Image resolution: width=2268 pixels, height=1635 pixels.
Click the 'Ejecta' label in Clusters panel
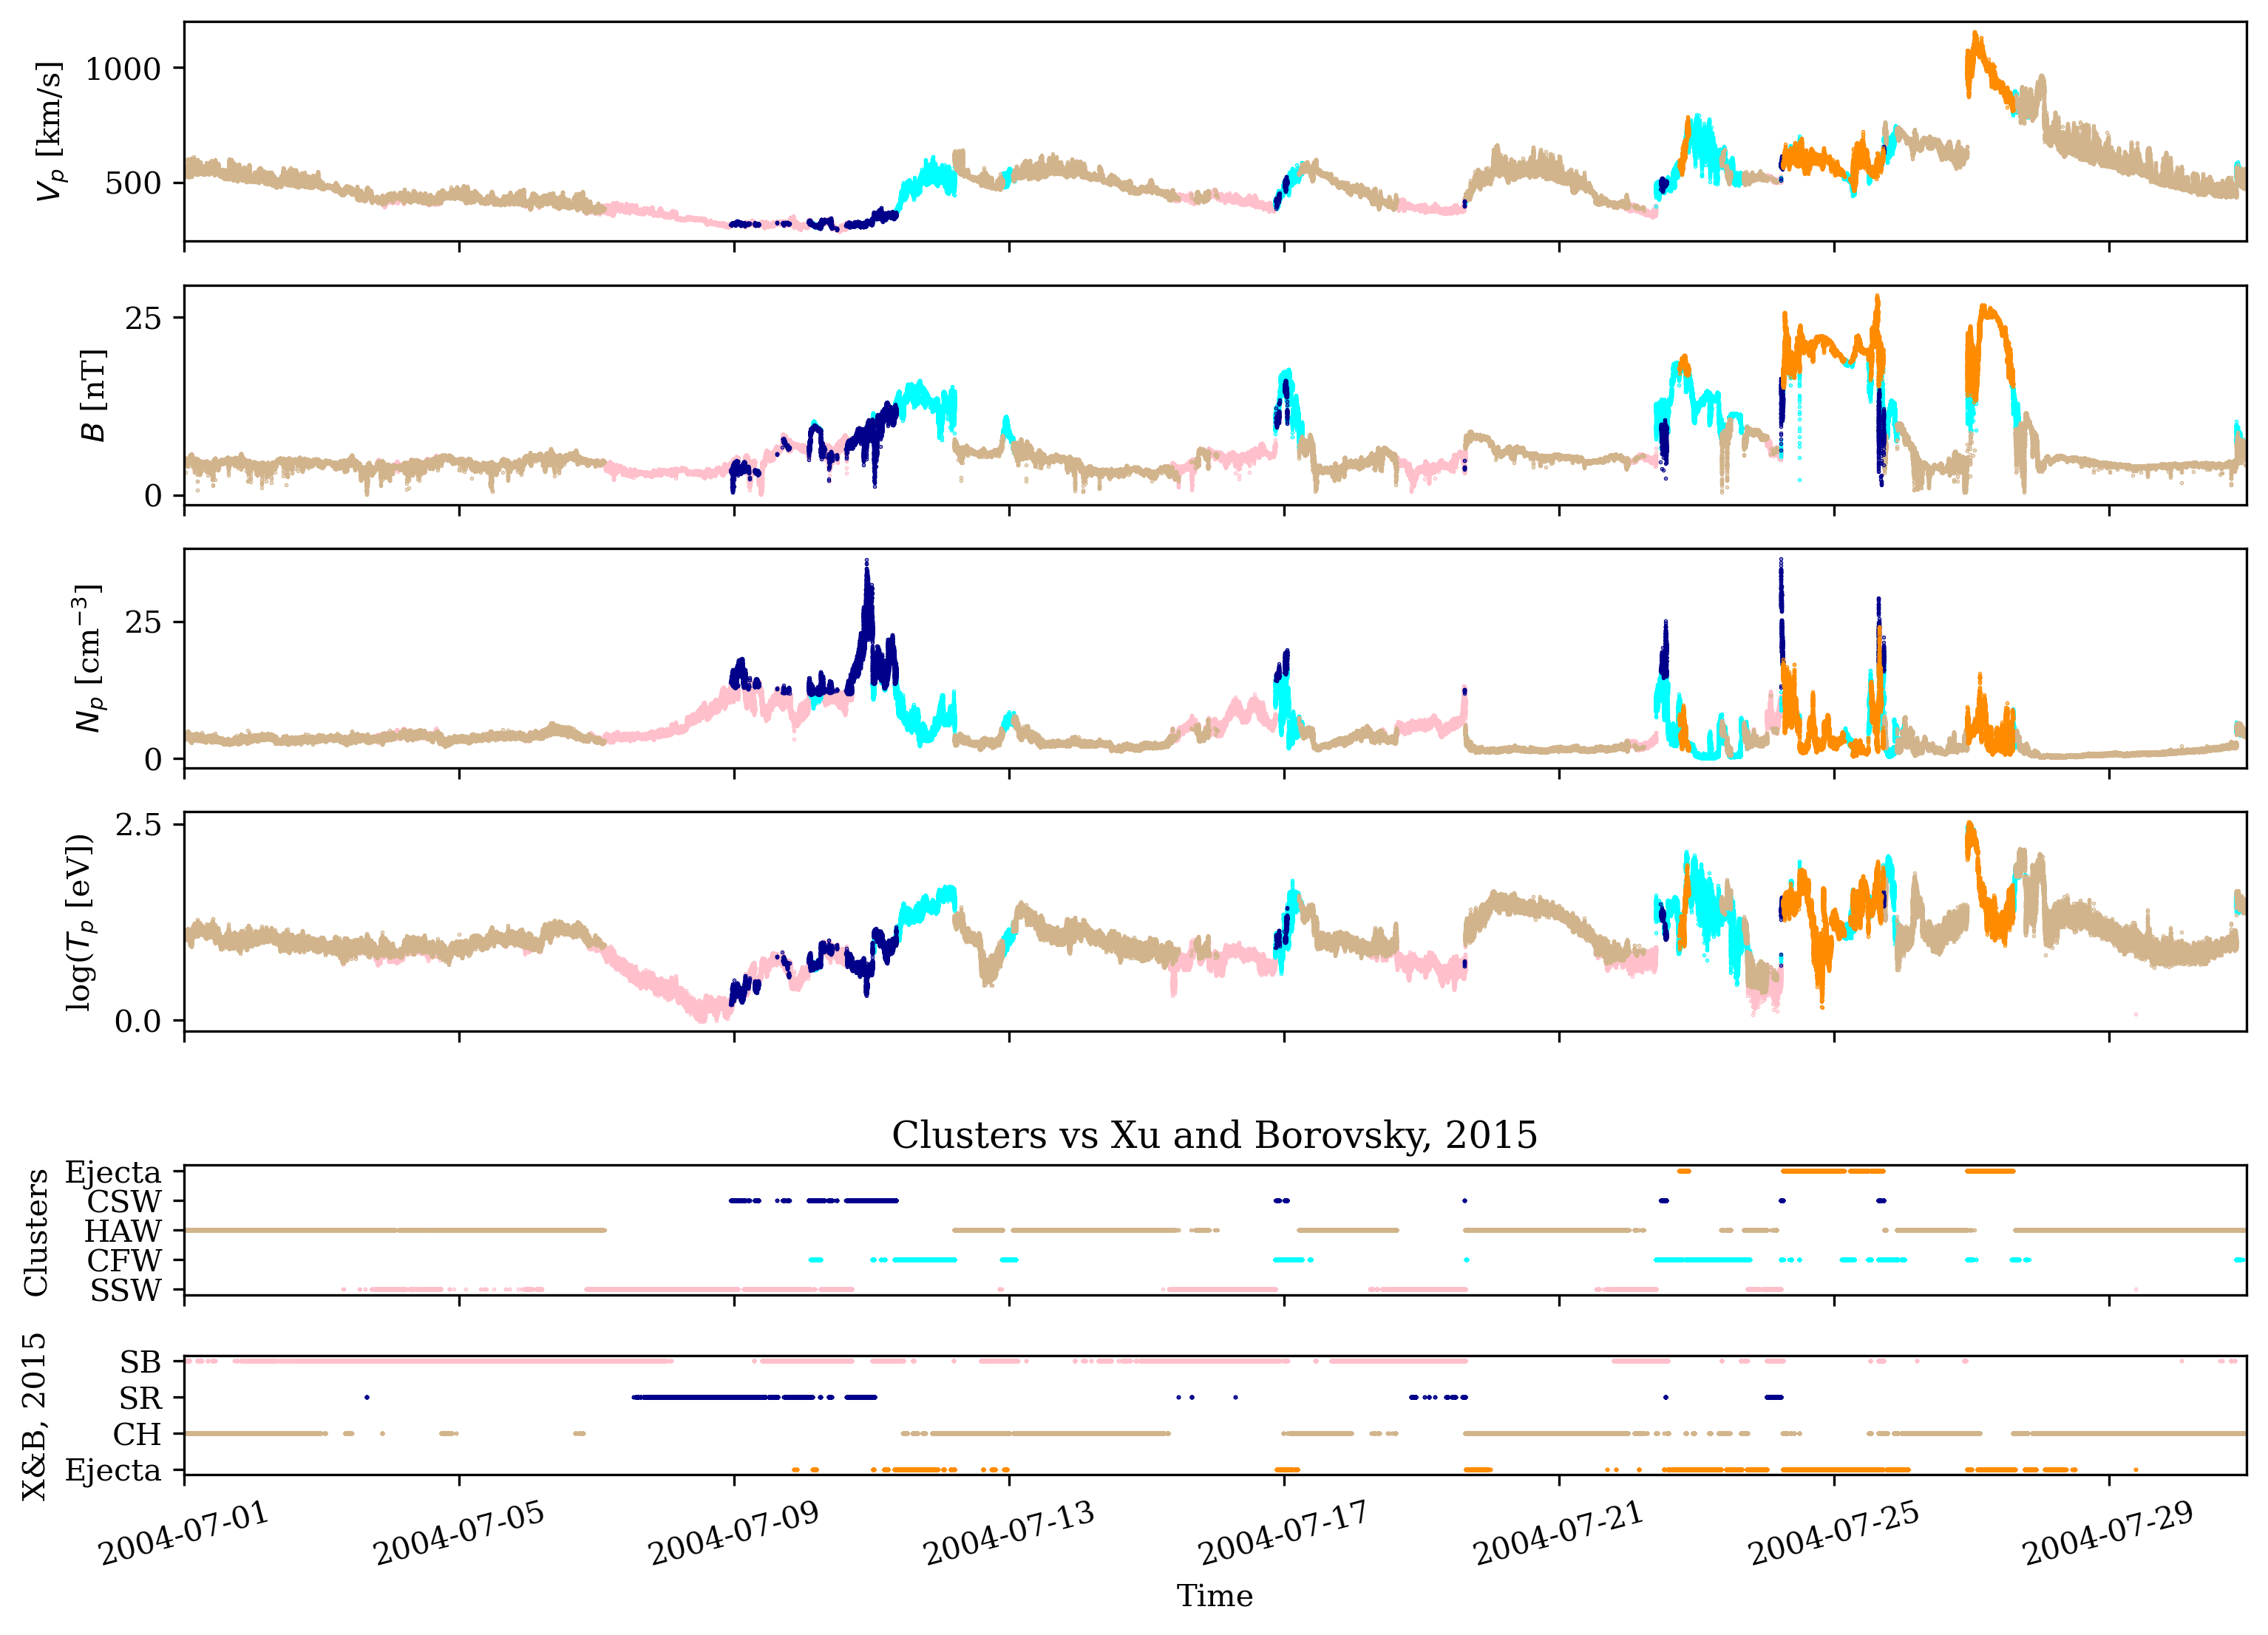(113, 1172)
